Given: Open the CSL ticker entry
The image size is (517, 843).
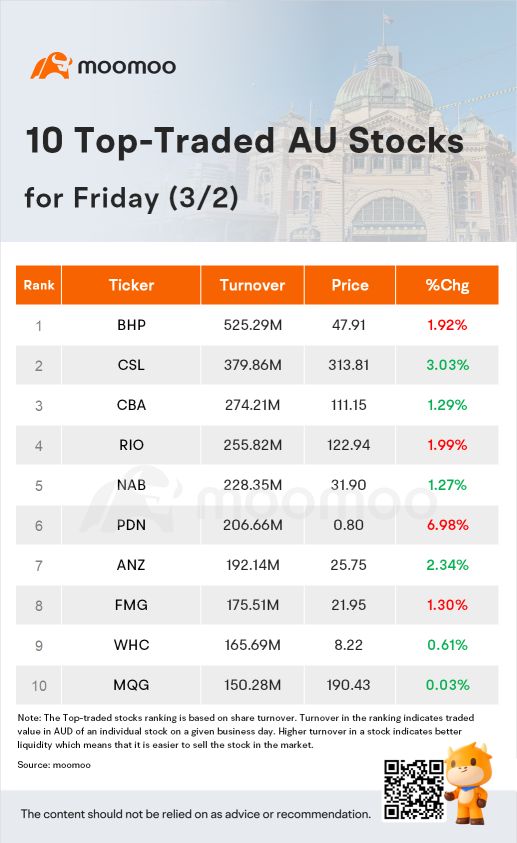Looking at the screenshot, I should [x=131, y=365].
